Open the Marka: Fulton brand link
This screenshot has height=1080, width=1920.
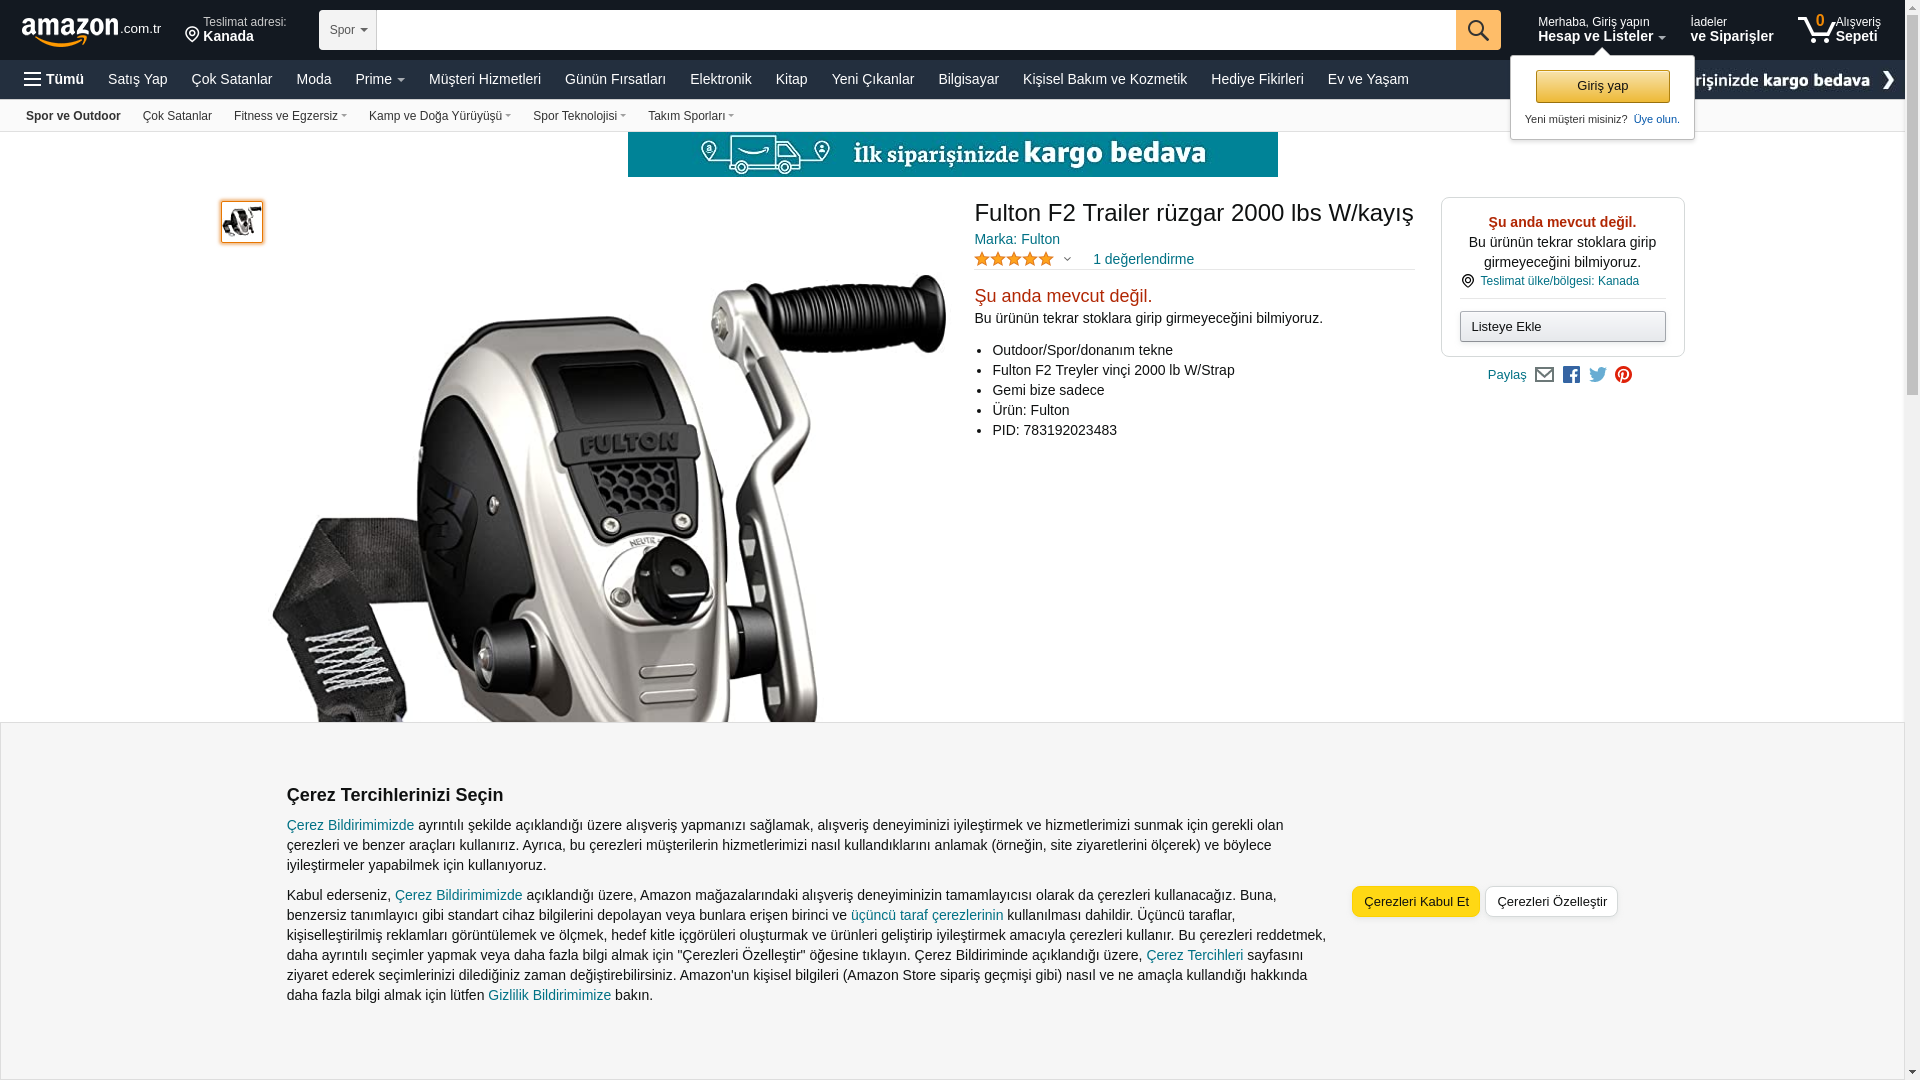1017,239
